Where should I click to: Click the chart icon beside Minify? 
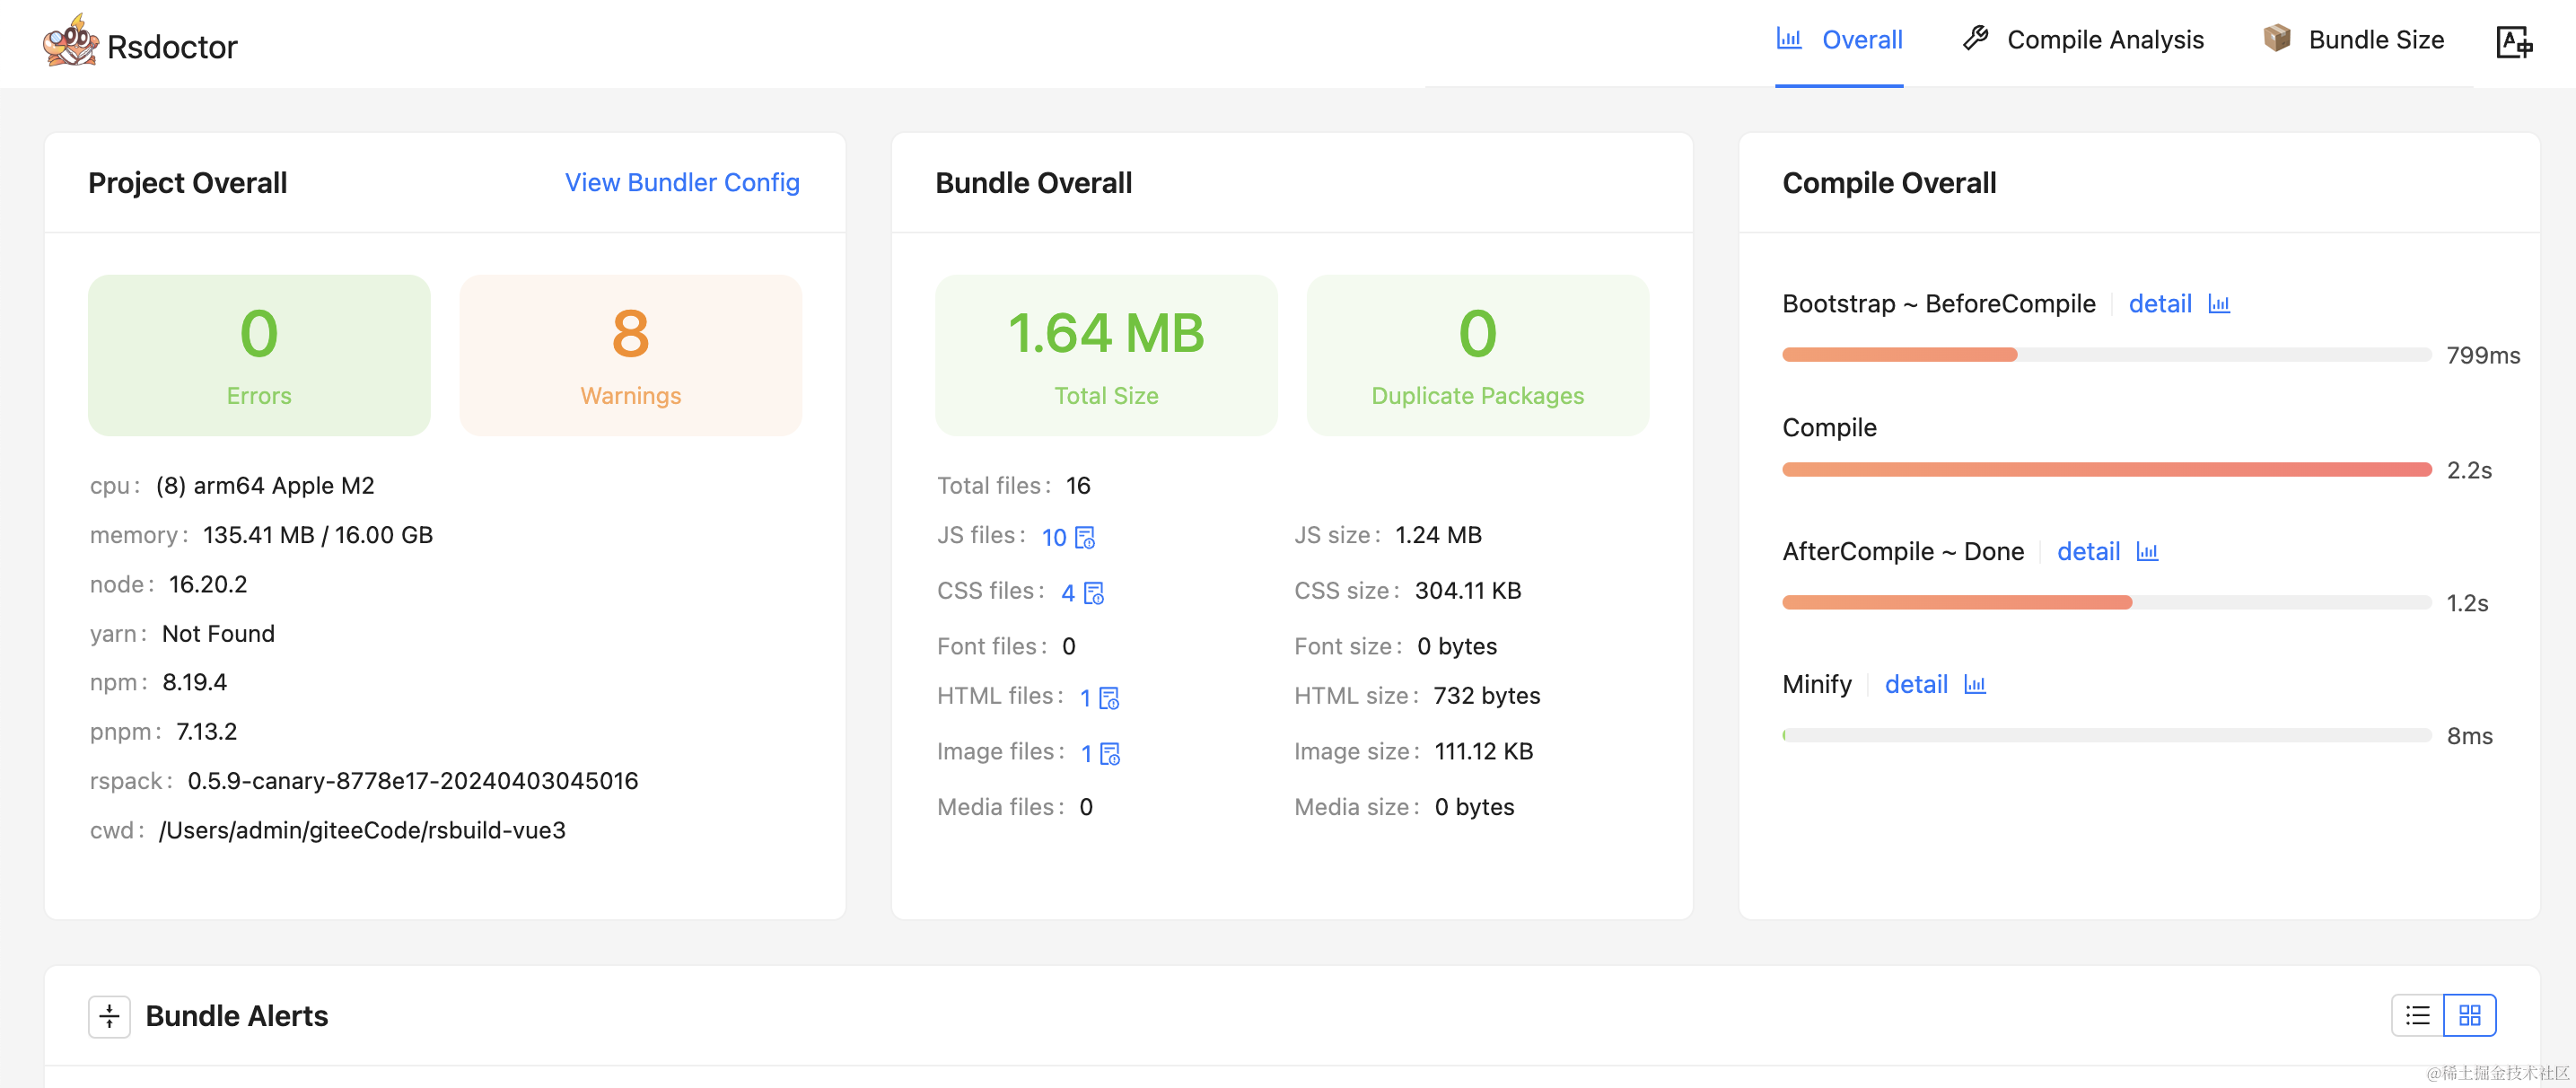(1977, 685)
